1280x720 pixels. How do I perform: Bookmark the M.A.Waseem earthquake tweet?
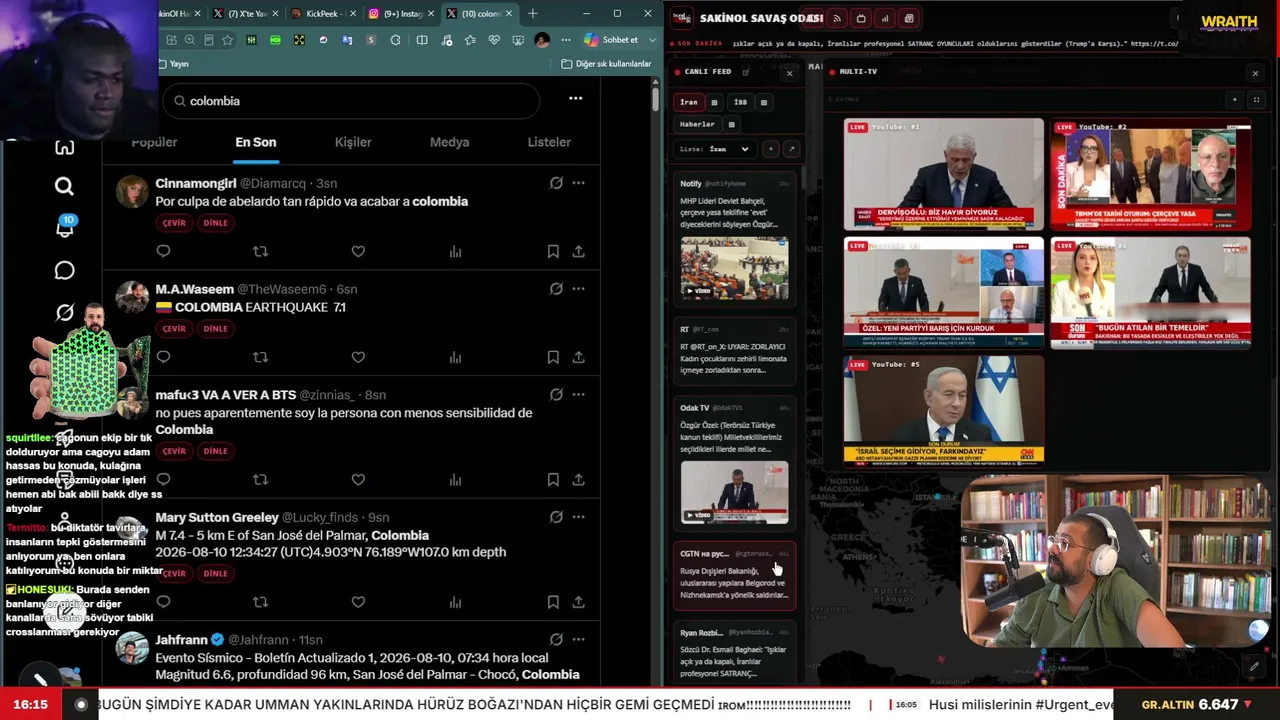(553, 357)
